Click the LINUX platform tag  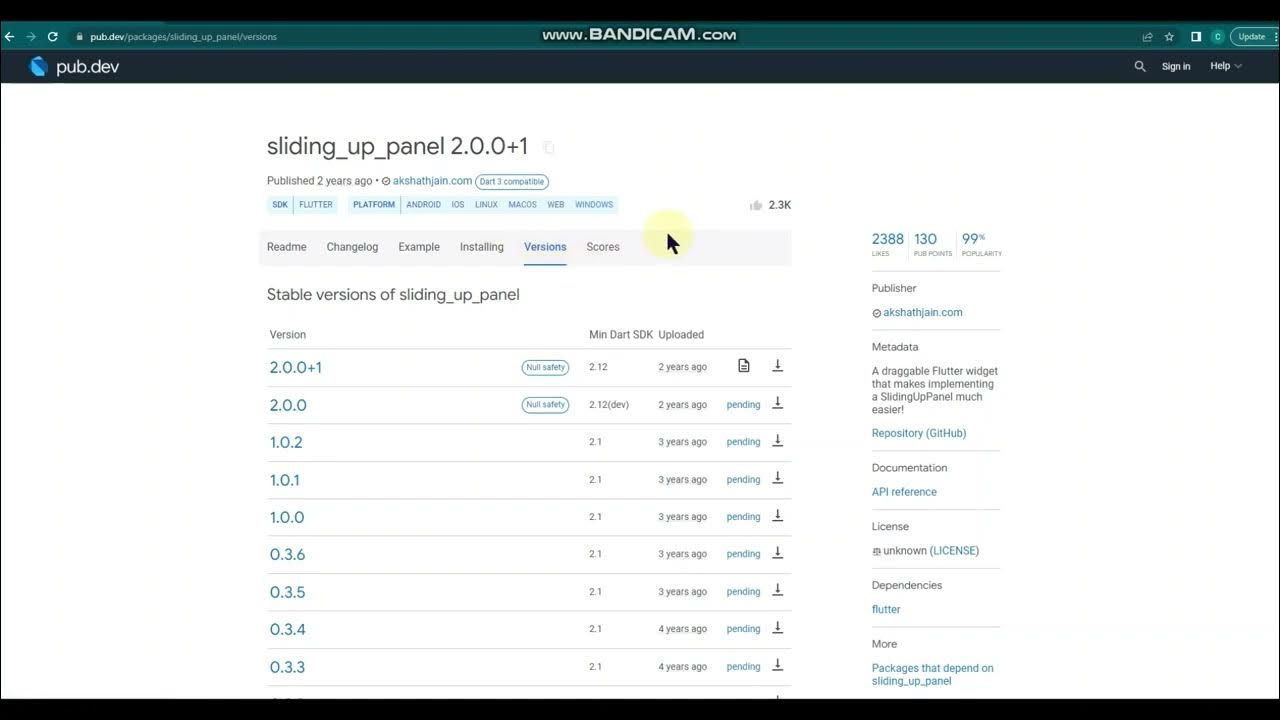486,205
